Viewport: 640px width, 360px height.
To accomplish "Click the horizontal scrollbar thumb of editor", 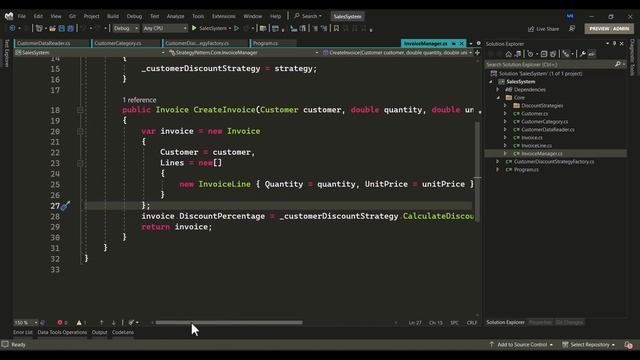I will coord(229,322).
